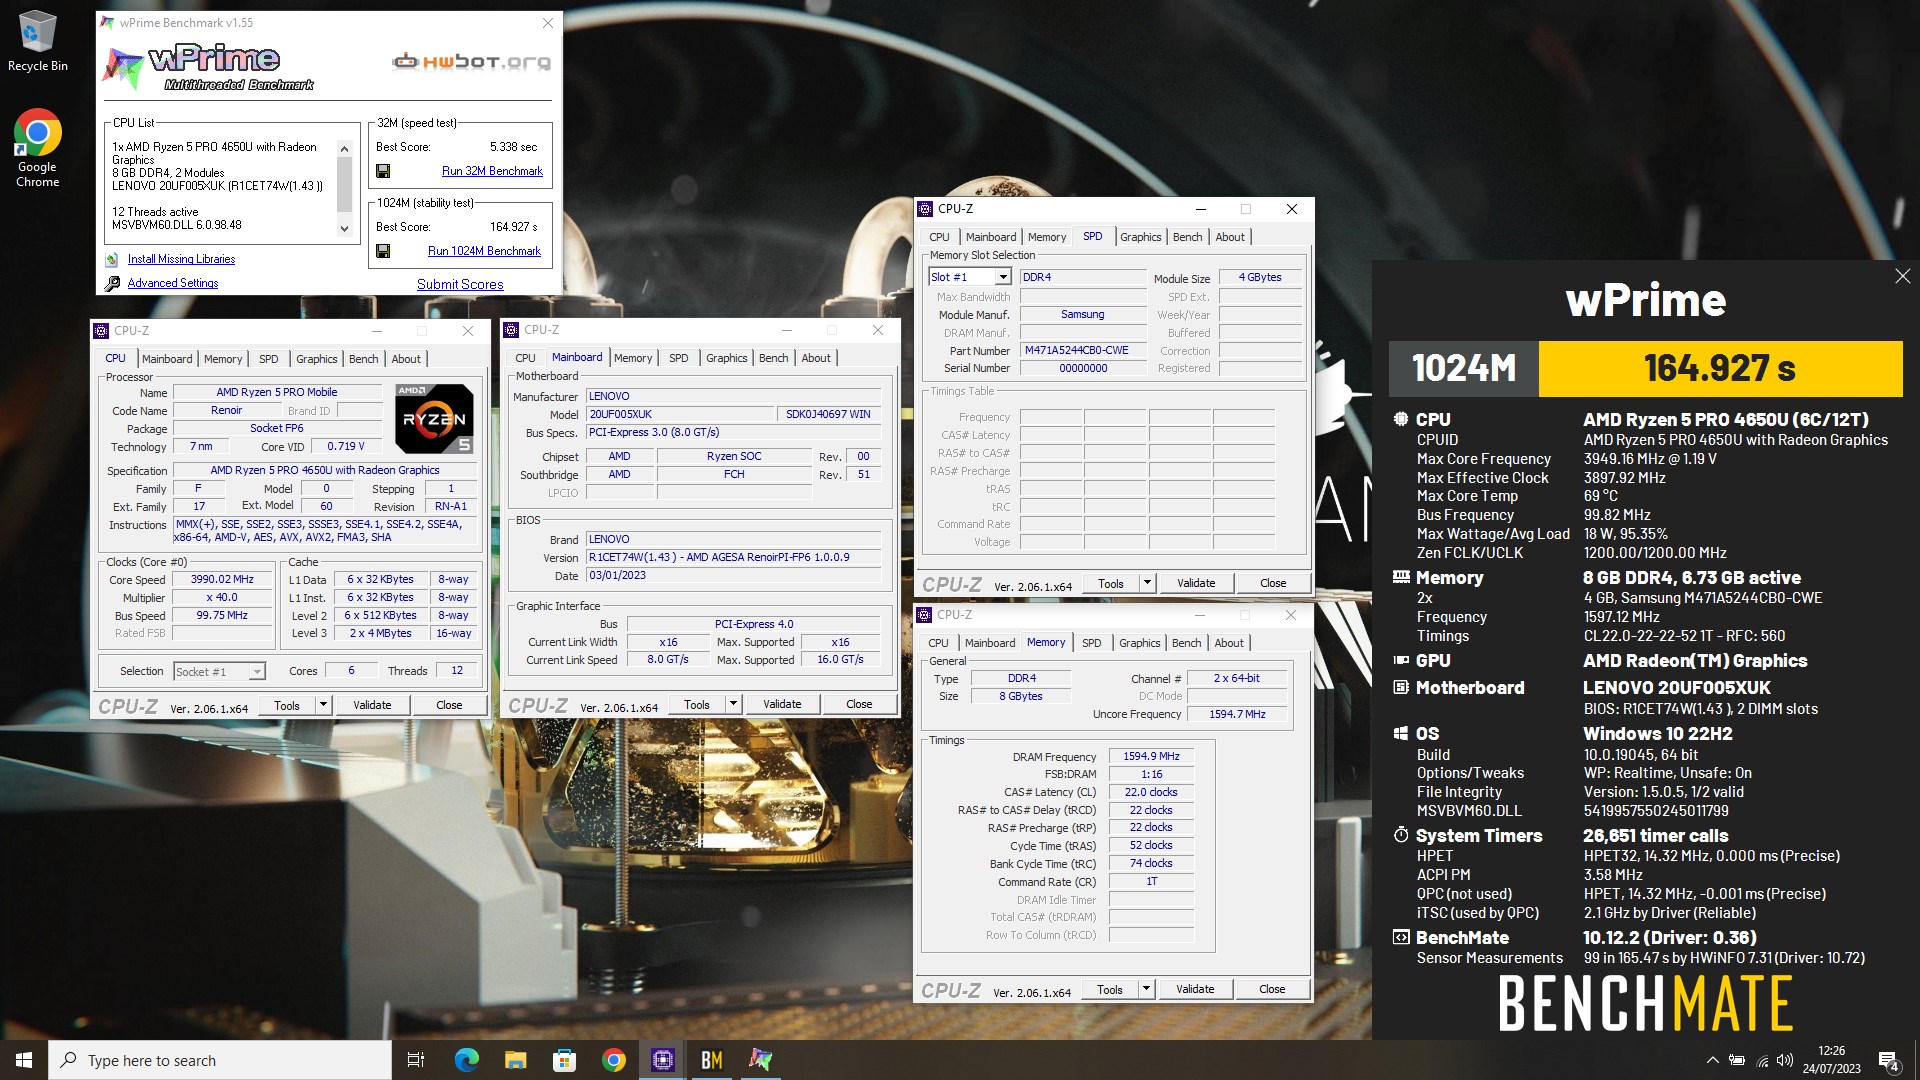Open battery status tray icon
Screen dimensions: 1920x1080
point(1737,1060)
